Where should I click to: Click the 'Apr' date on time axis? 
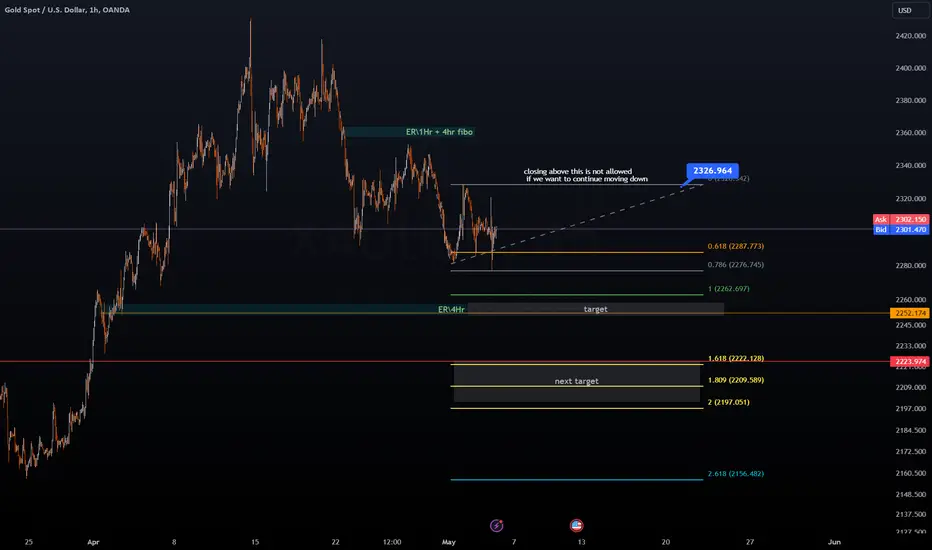coord(93,542)
